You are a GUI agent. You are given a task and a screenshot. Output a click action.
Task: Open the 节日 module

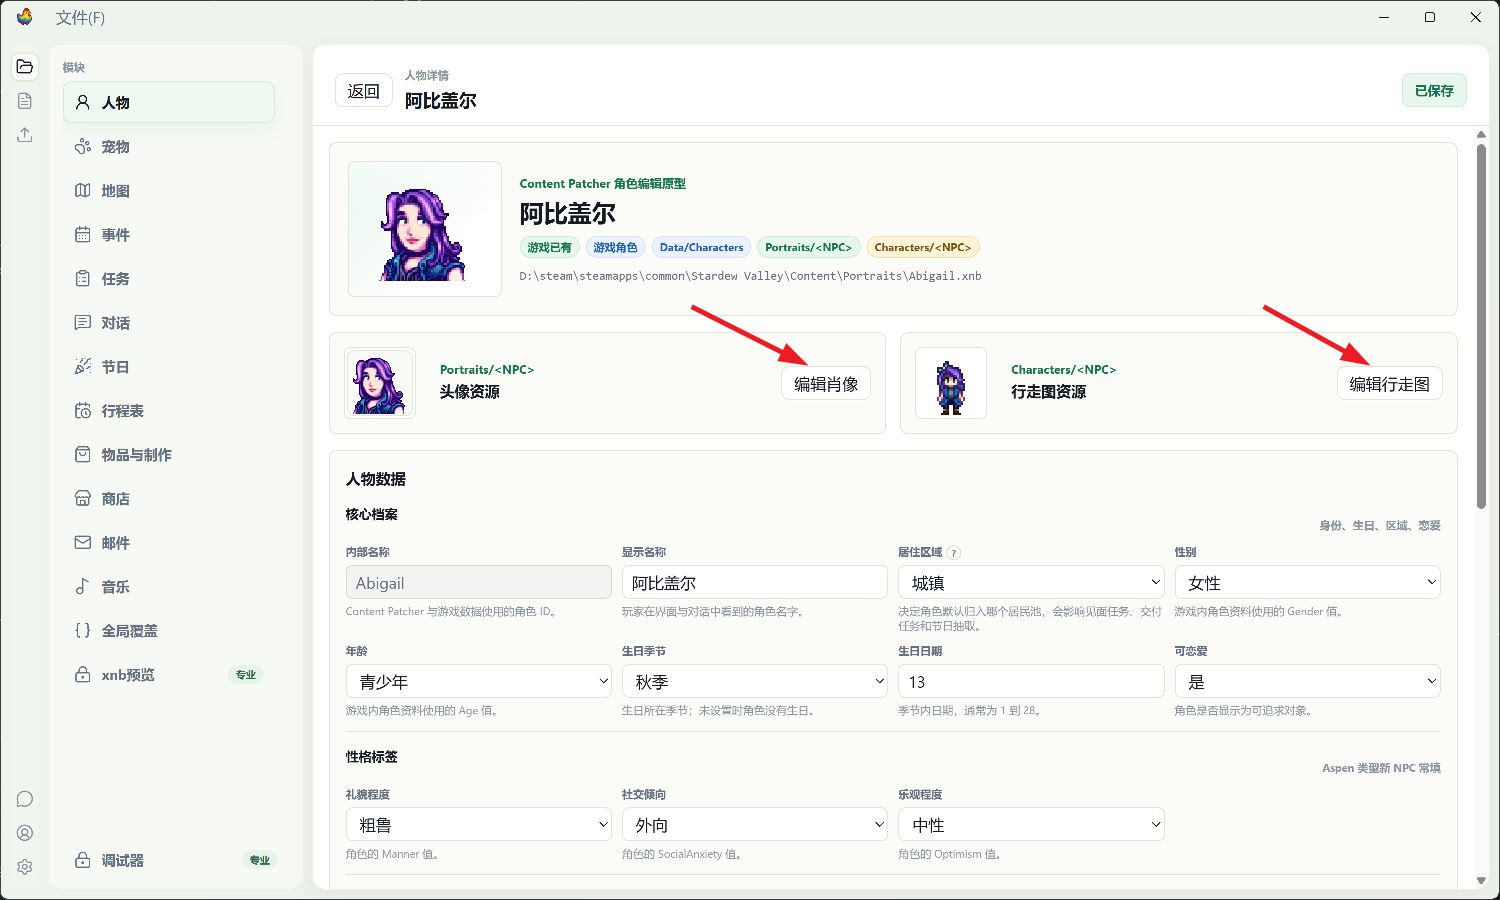169,367
